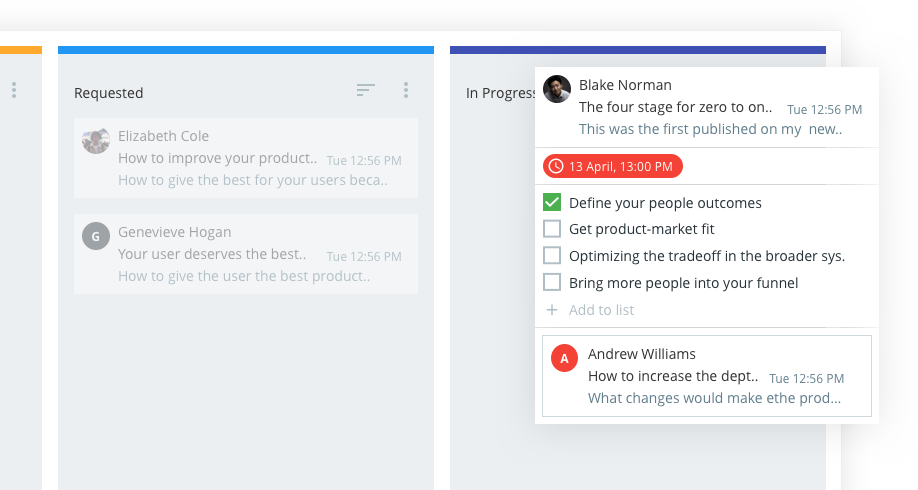Click the plus icon beside Add to list
The width and height of the screenshot is (918, 490).
(x=552, y=310)
